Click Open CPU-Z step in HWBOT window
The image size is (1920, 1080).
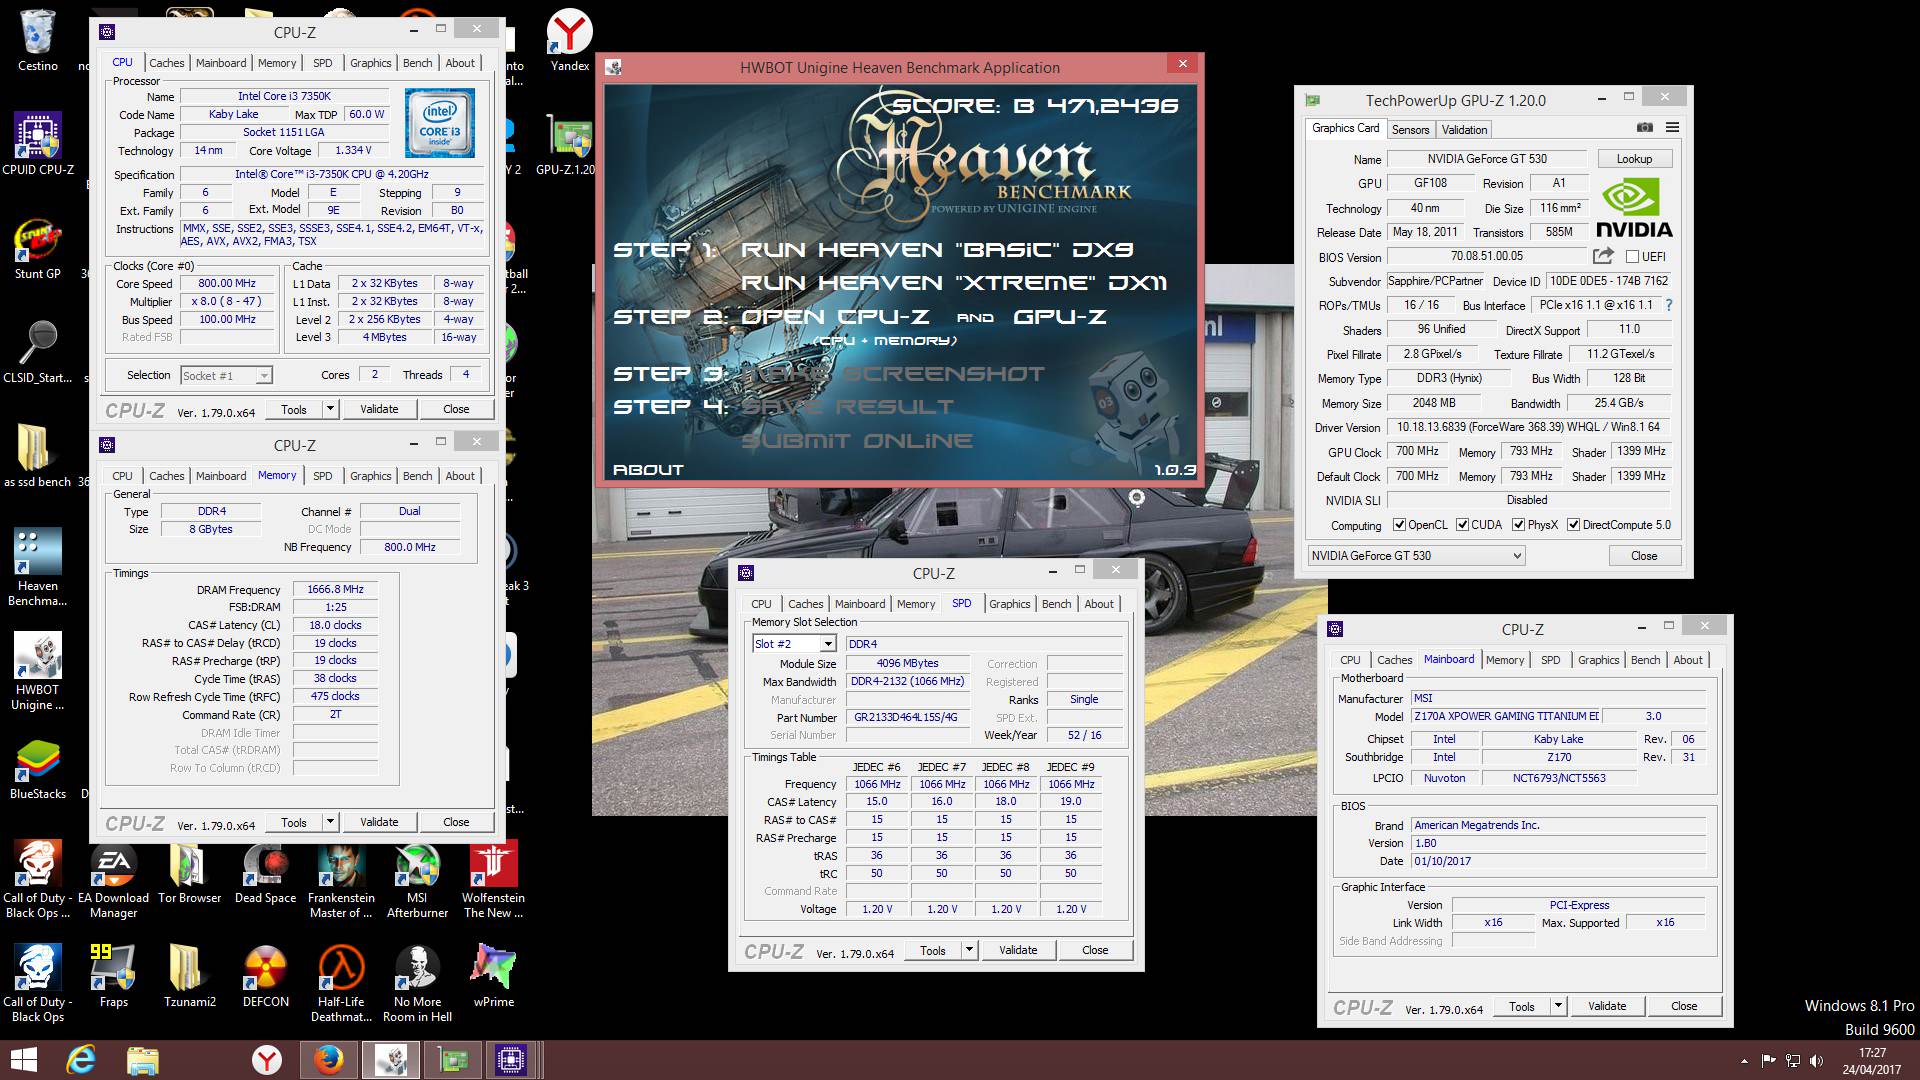pos(835,317)
